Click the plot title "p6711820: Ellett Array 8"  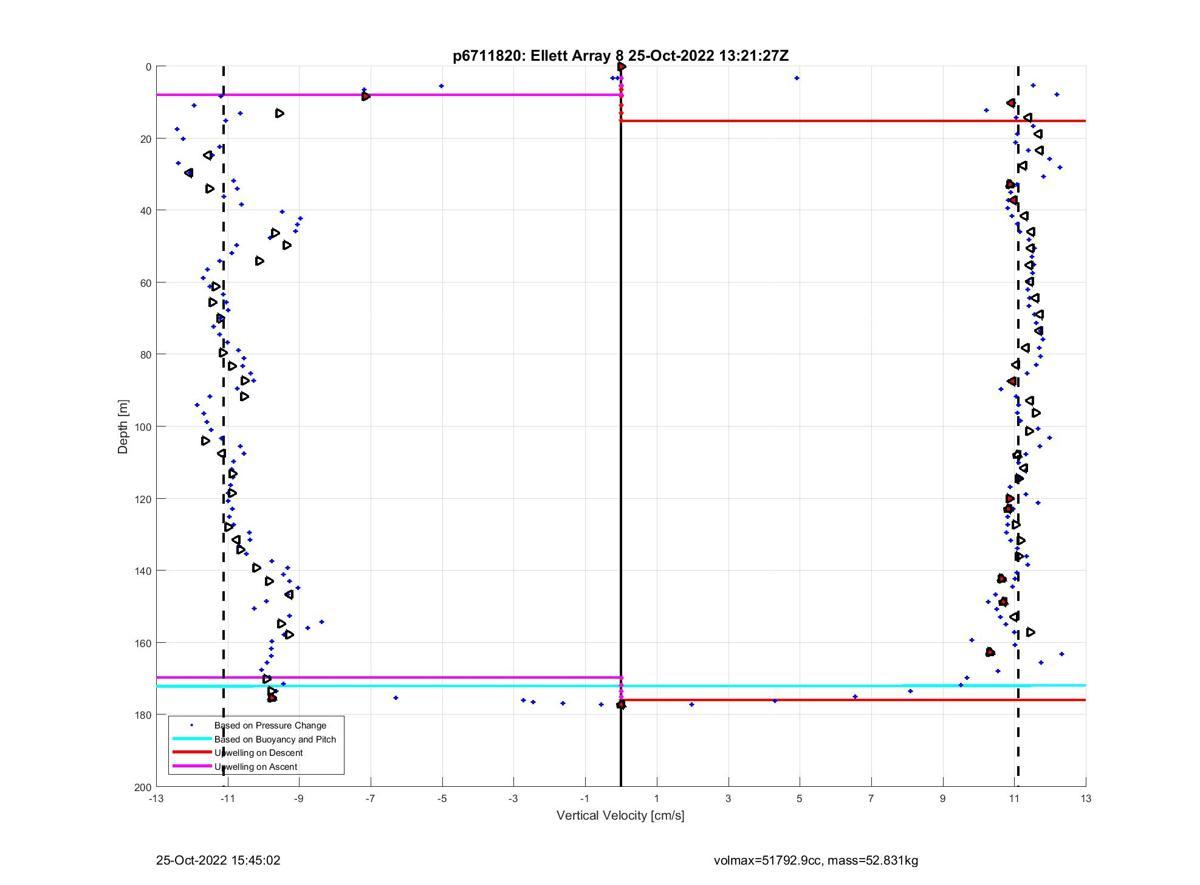(538, 56)
